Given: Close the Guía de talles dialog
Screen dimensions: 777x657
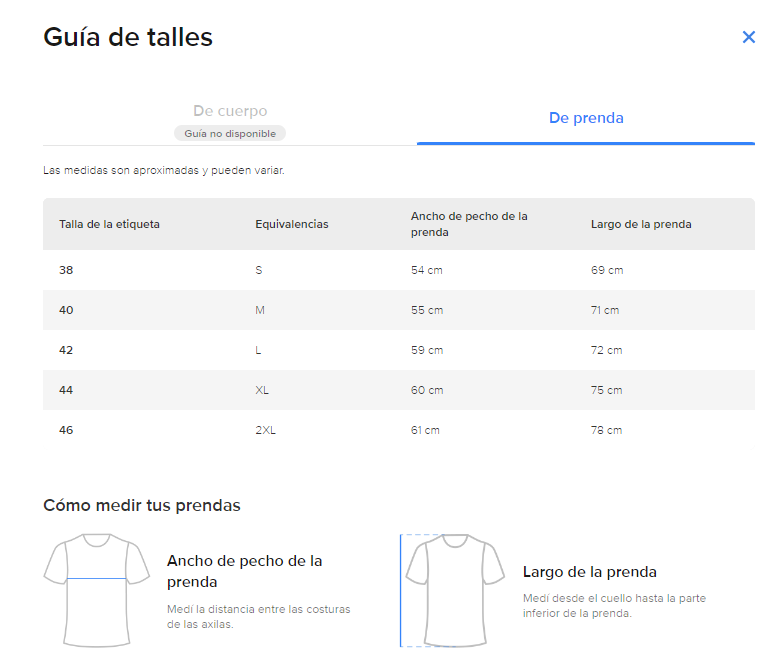Looking at the screenshot, I should coord(748,37).
